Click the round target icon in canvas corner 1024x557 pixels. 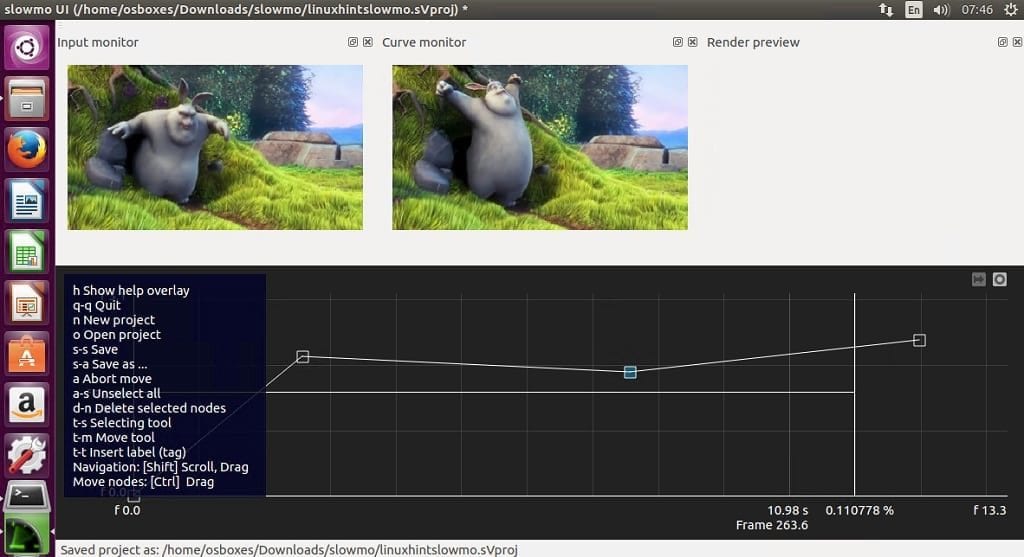click(1000, 279)
